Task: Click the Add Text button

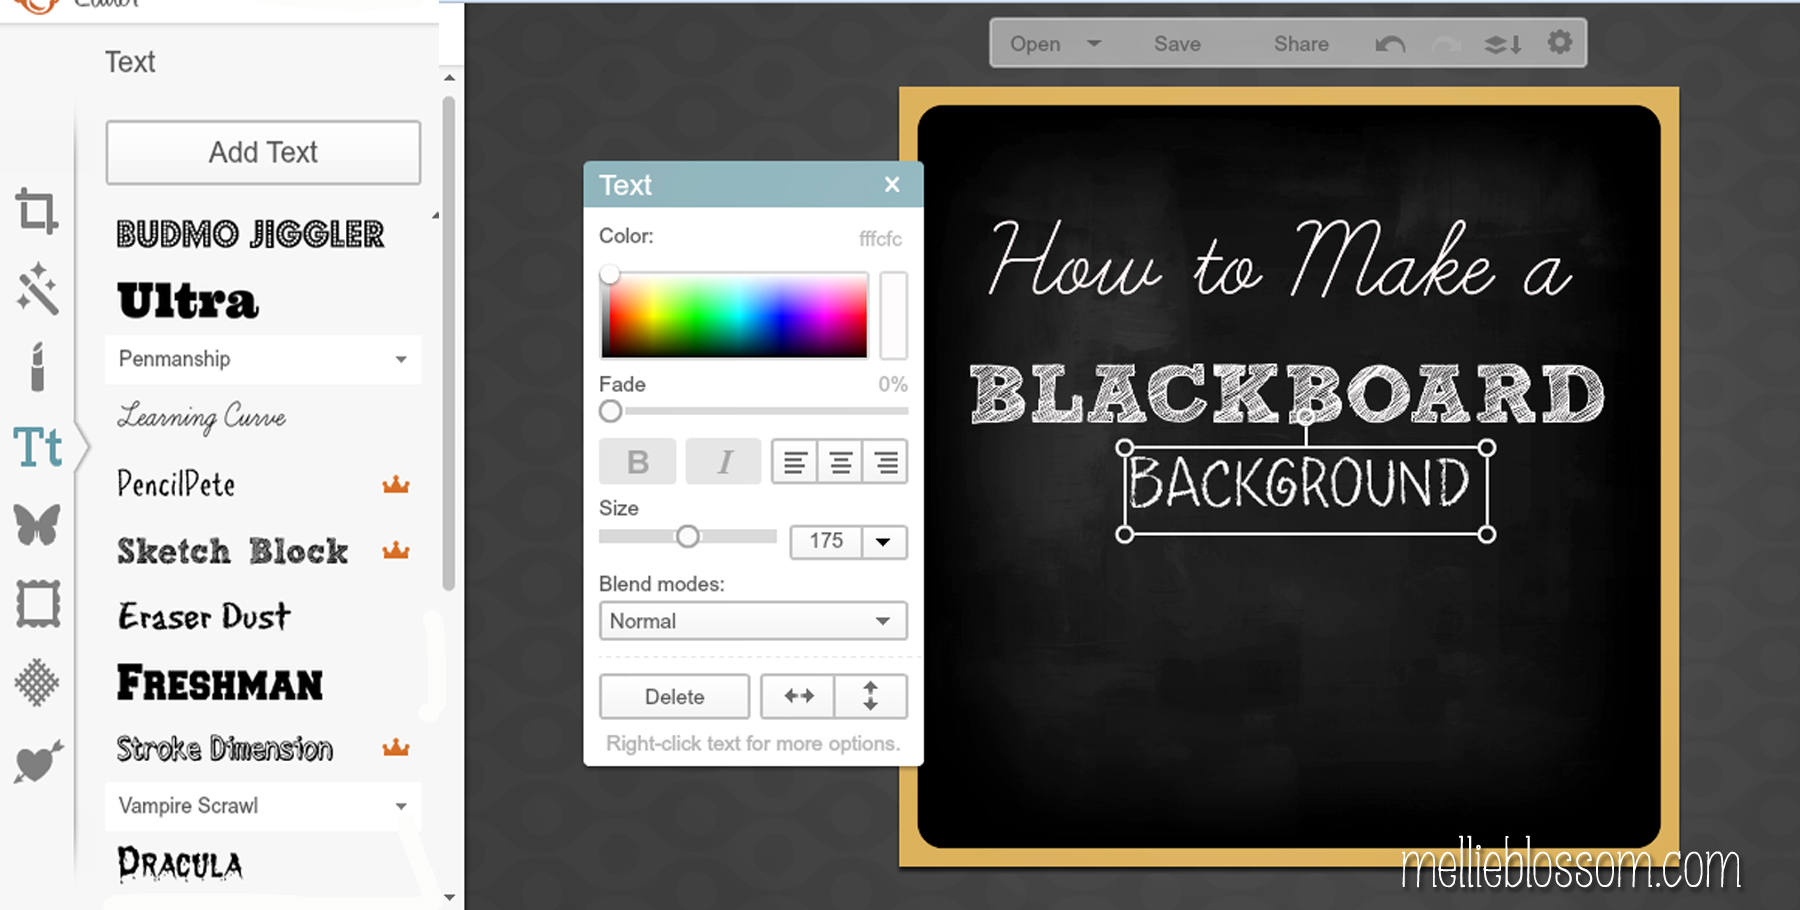Action: click(262, 152)
